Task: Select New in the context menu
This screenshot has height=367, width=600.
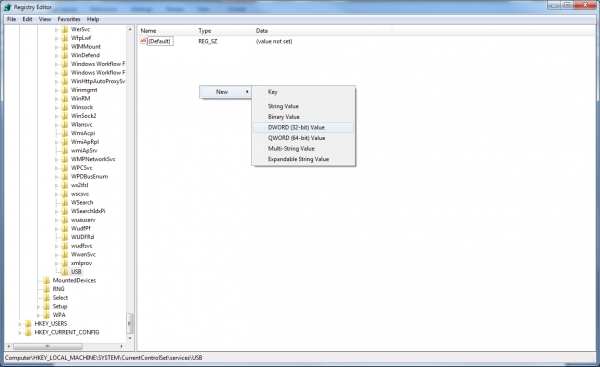Action: point(225,92)
